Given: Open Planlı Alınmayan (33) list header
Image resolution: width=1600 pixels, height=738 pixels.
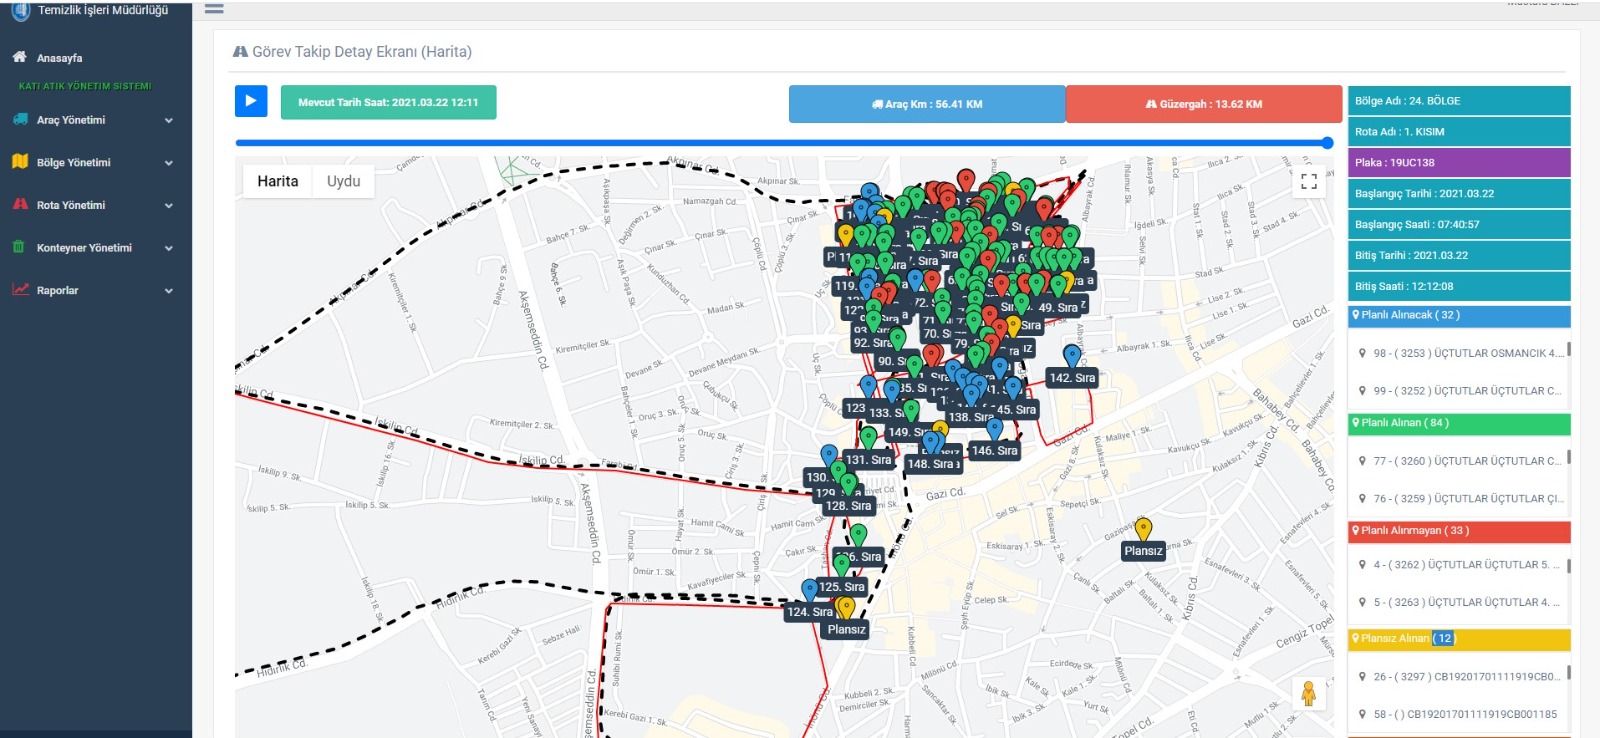Looking at the screenshot, I should coord(1458,531).
